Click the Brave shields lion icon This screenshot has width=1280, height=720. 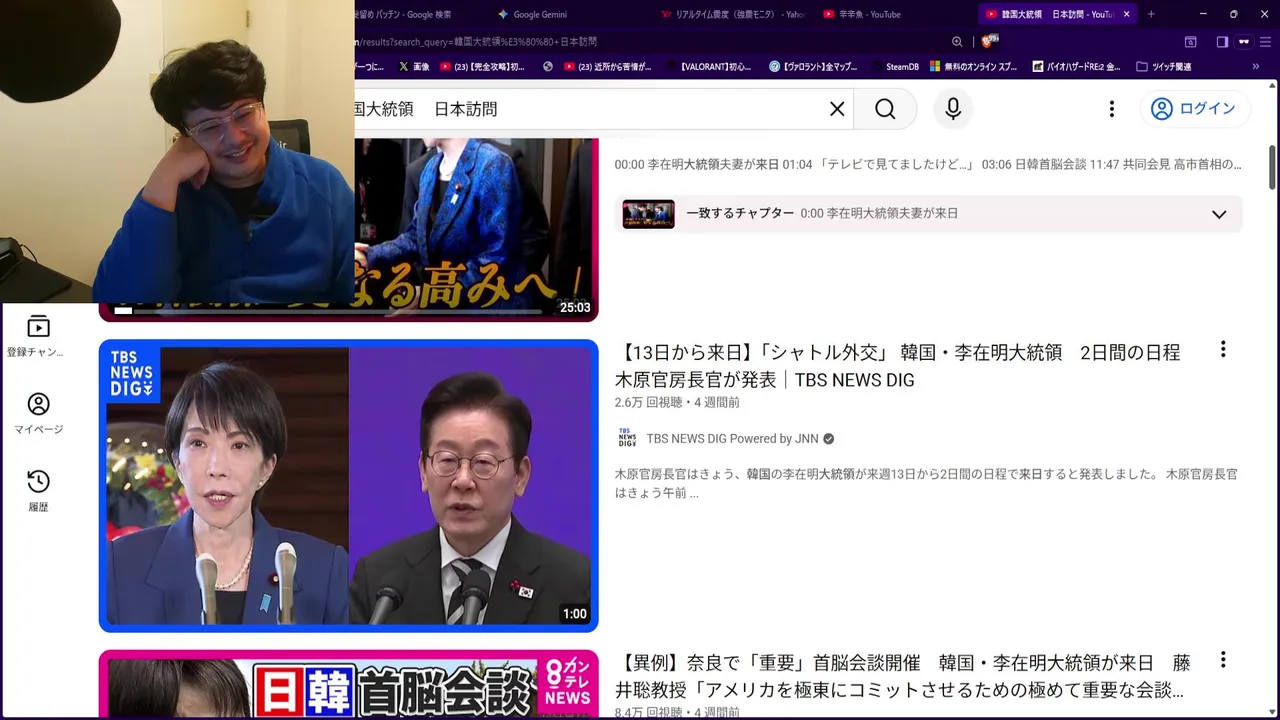989,41
